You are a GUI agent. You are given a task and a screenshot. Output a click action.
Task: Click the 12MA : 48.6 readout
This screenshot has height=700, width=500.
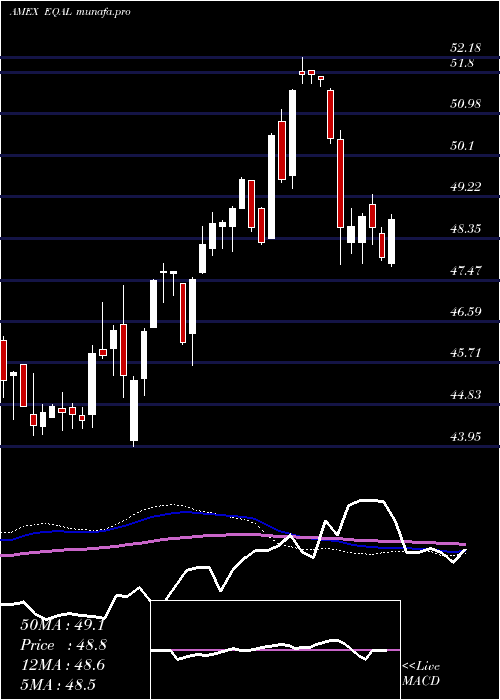(x=62, y=665)
